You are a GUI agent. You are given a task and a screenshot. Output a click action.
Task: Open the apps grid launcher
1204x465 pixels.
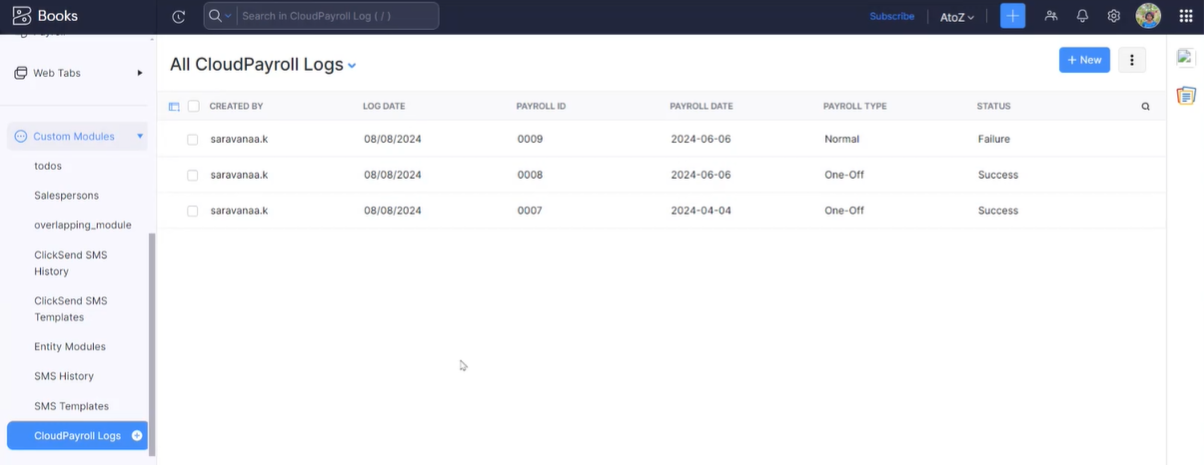[x=1186, y=16]
